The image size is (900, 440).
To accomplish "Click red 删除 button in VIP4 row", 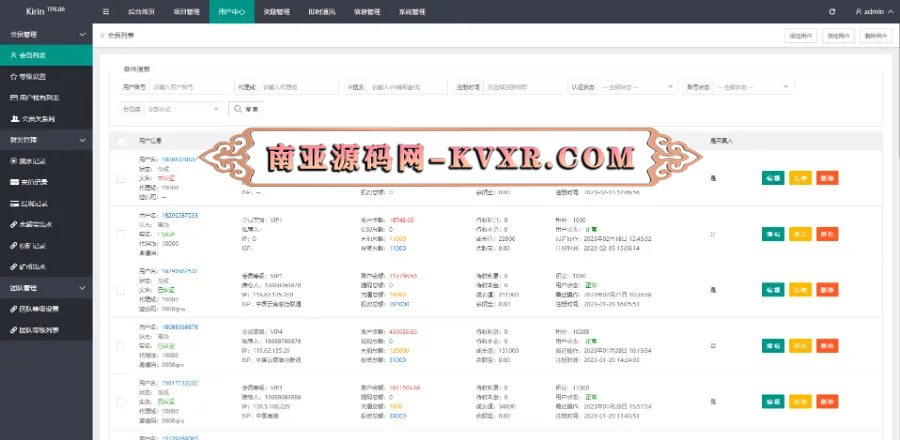I will point(827,346).
